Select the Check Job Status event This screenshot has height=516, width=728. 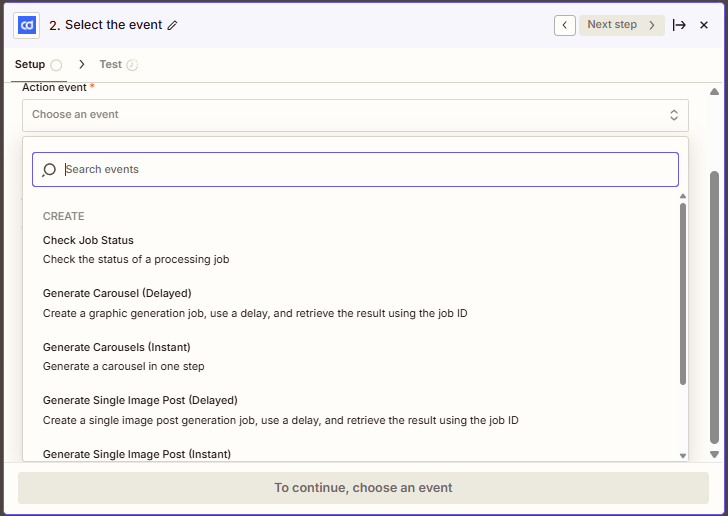(88, 240)
